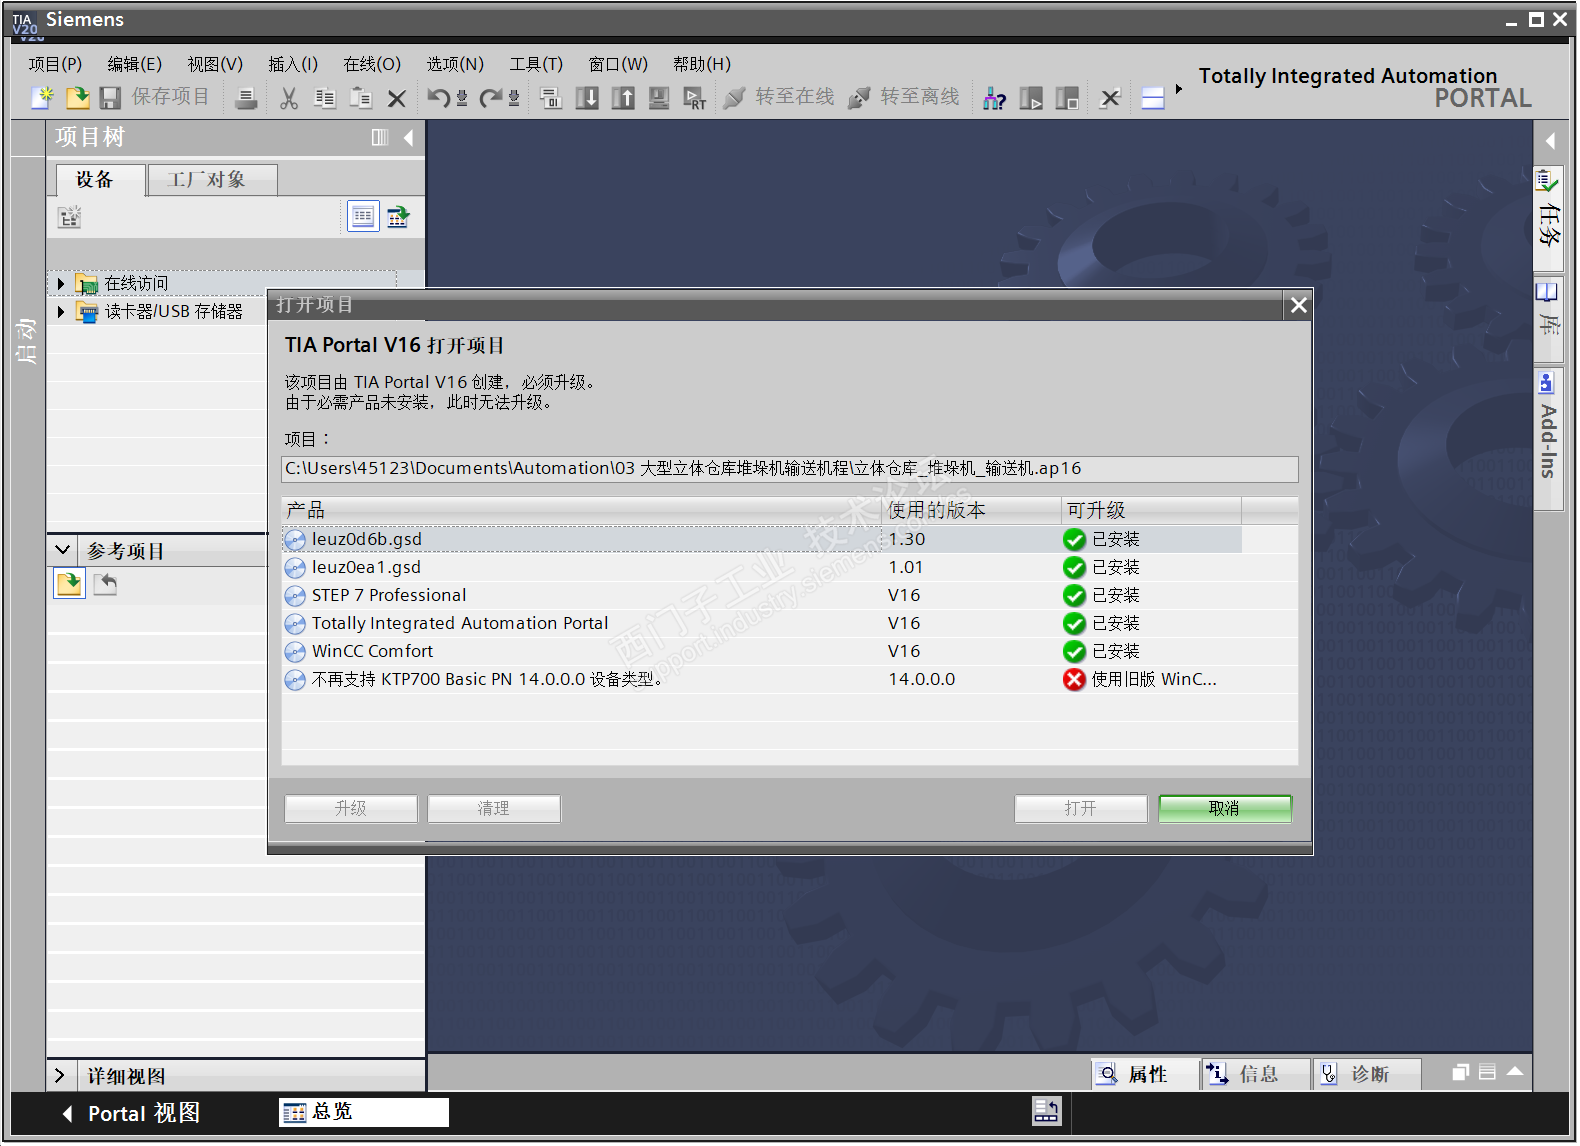Open the 帮助(H) menu
The image size is (1580, 1146).
tap(702, 64)
